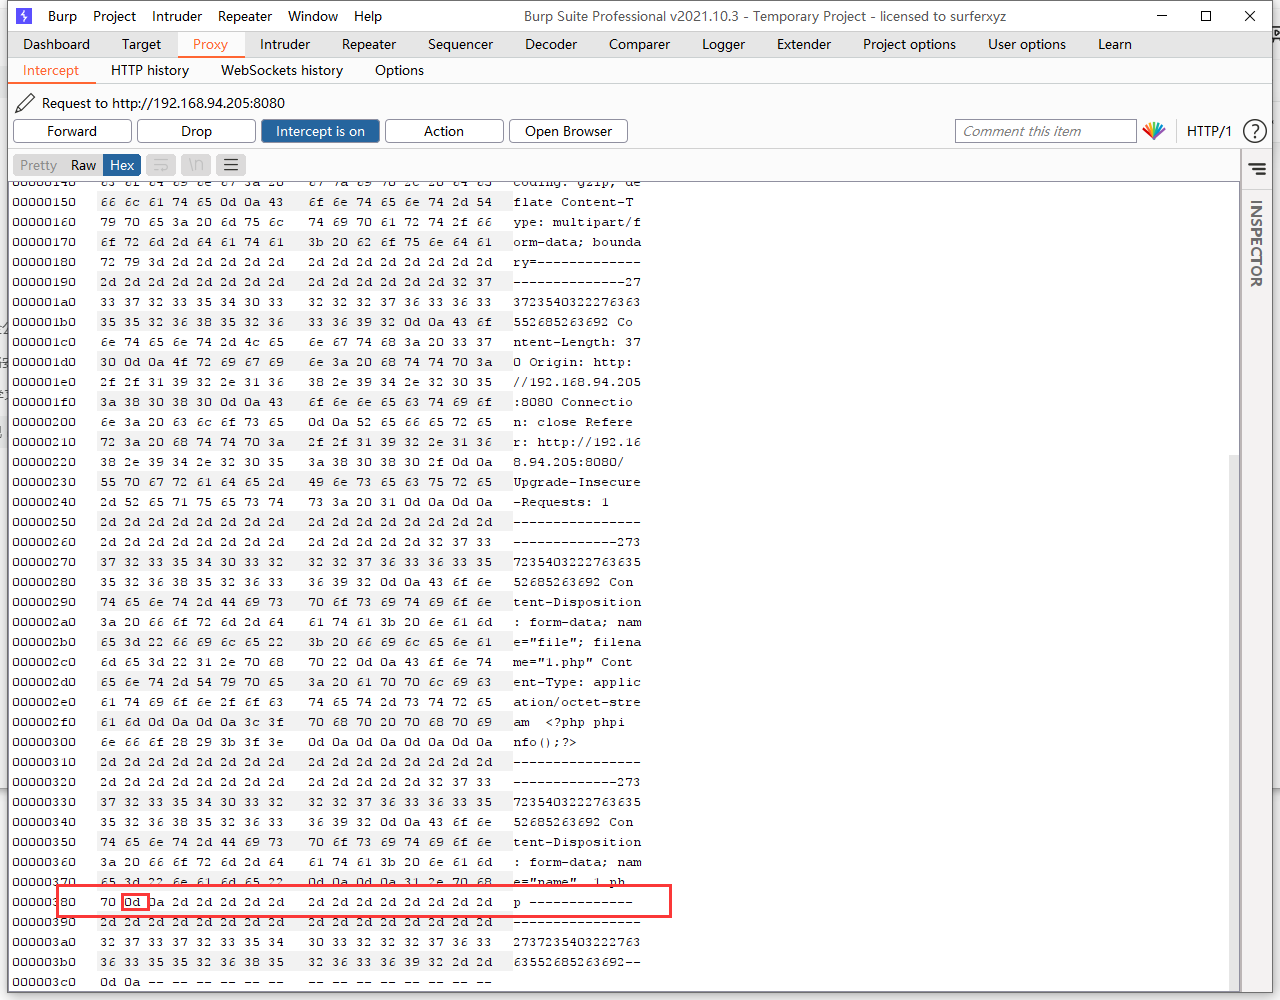Click ASCII text '//192.168.94.205'
Screen dimensions: 1280x1000
[577, 382]
